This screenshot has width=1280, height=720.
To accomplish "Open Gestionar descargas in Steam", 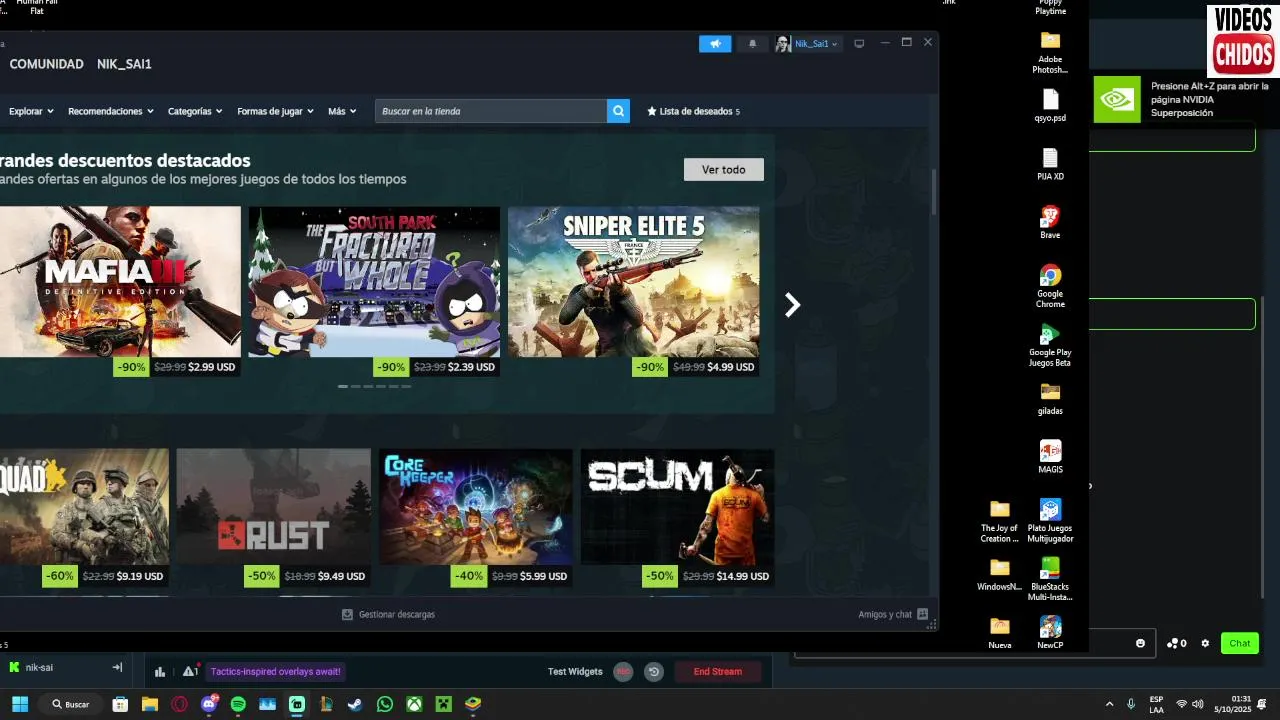I will (x=388, y=614).
